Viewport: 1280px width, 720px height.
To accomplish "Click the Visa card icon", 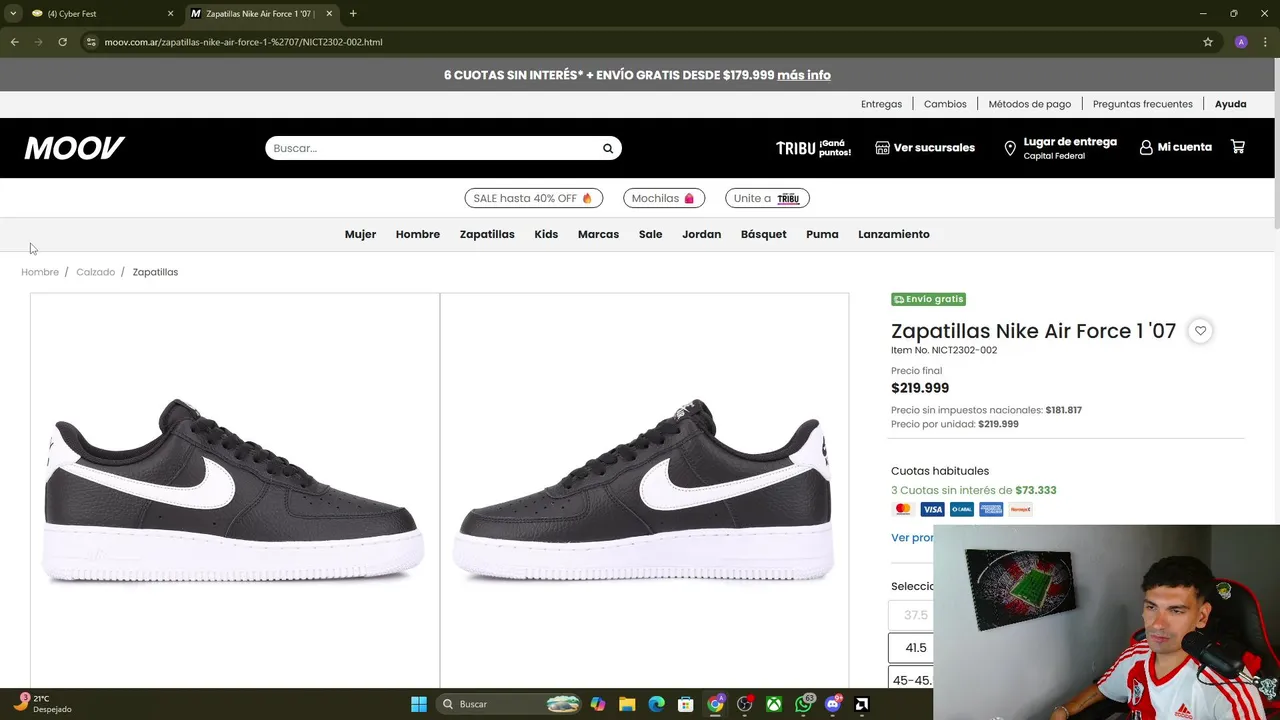I will pyautogui.click(x=932, y=509).
